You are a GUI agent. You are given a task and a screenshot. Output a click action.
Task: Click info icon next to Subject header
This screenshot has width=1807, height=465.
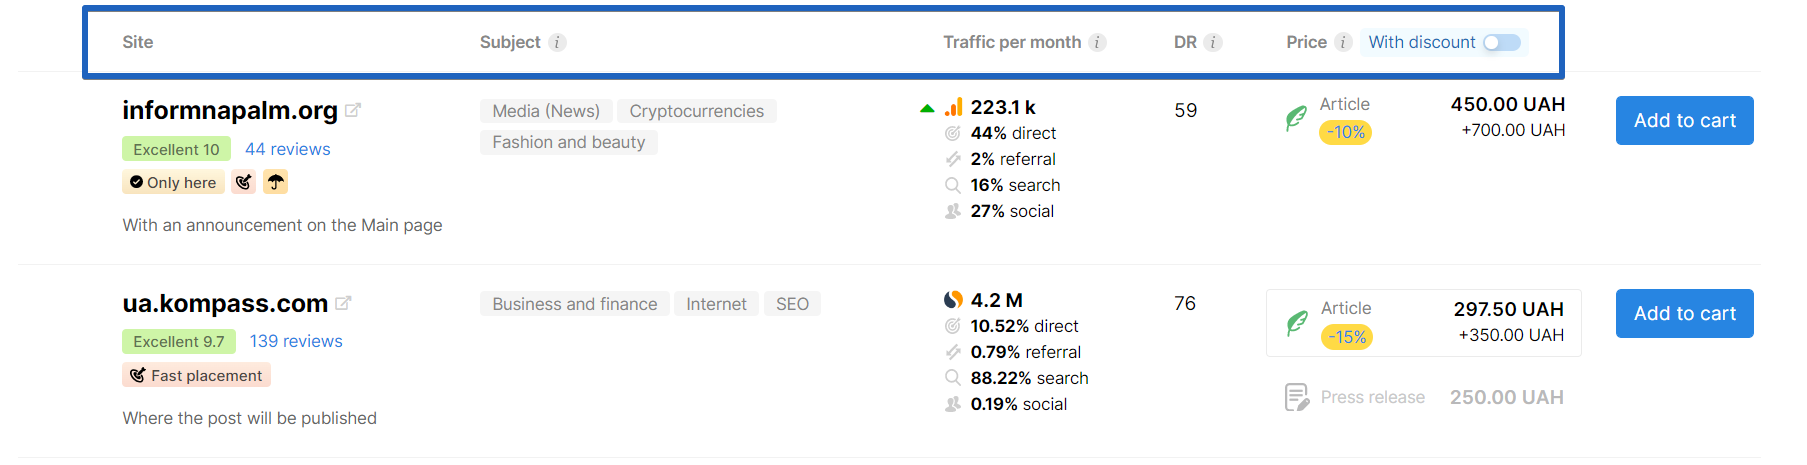(558, 42)
